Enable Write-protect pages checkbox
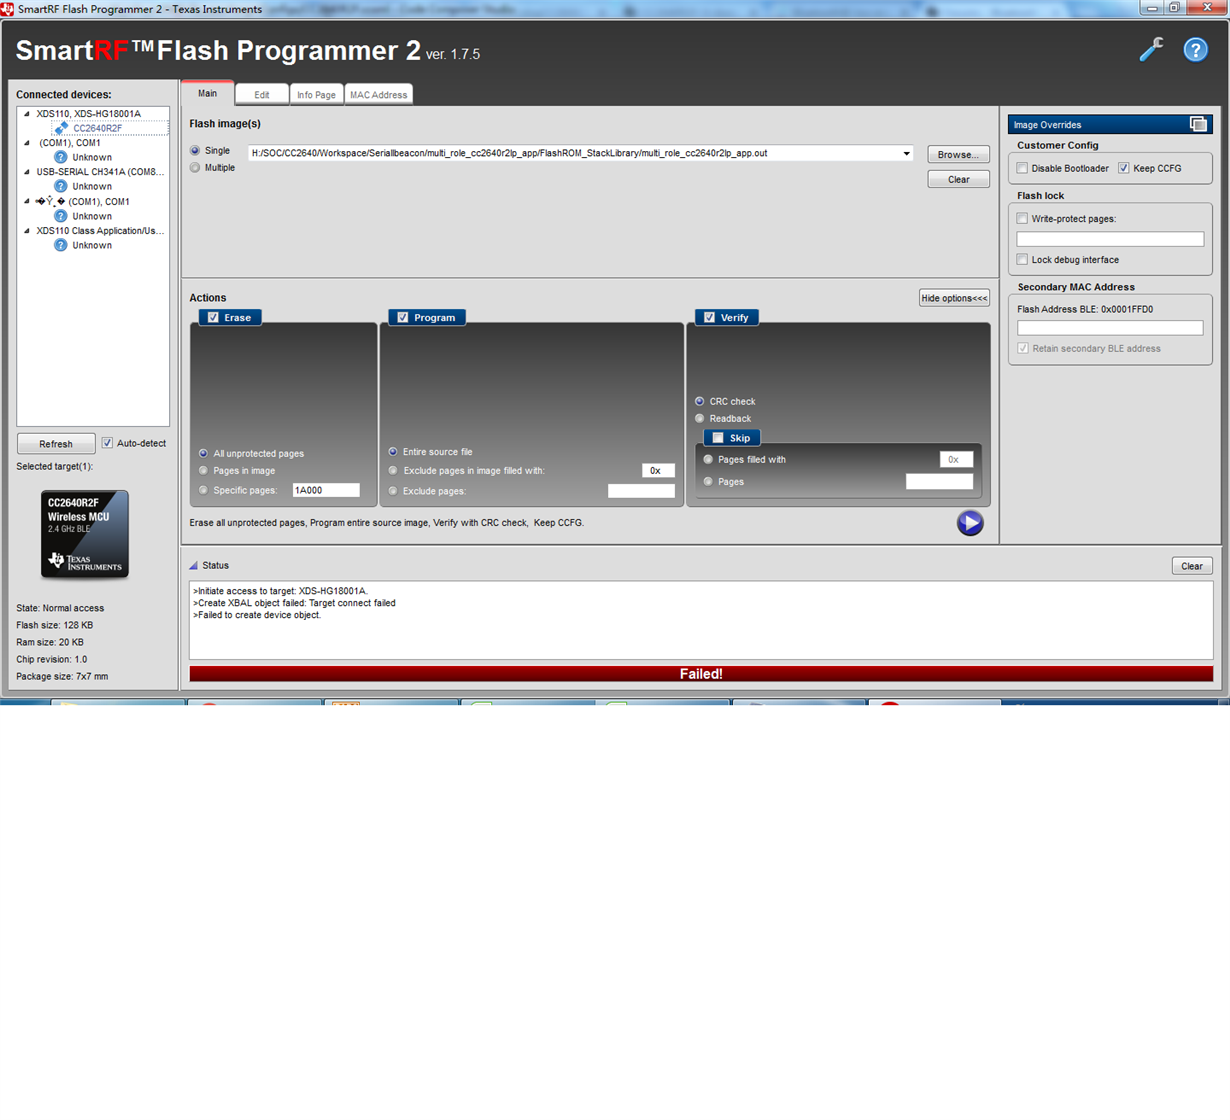 point(1022,218)
